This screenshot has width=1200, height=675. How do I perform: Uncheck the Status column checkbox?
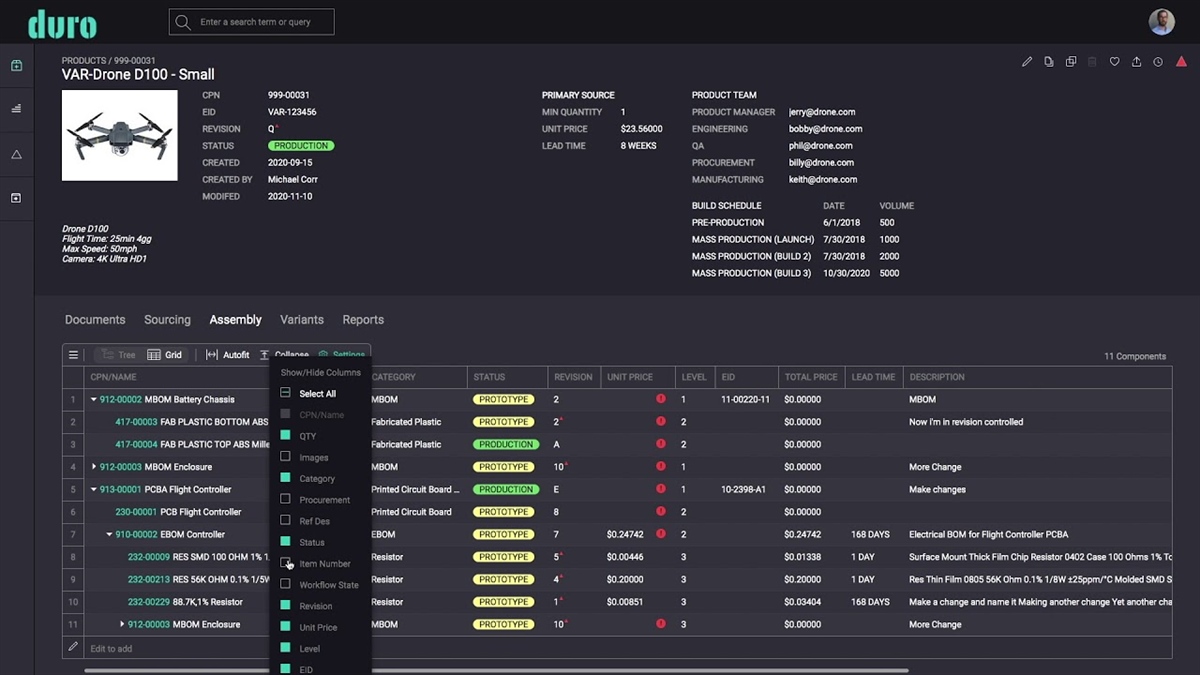click(x=285, y=542)
